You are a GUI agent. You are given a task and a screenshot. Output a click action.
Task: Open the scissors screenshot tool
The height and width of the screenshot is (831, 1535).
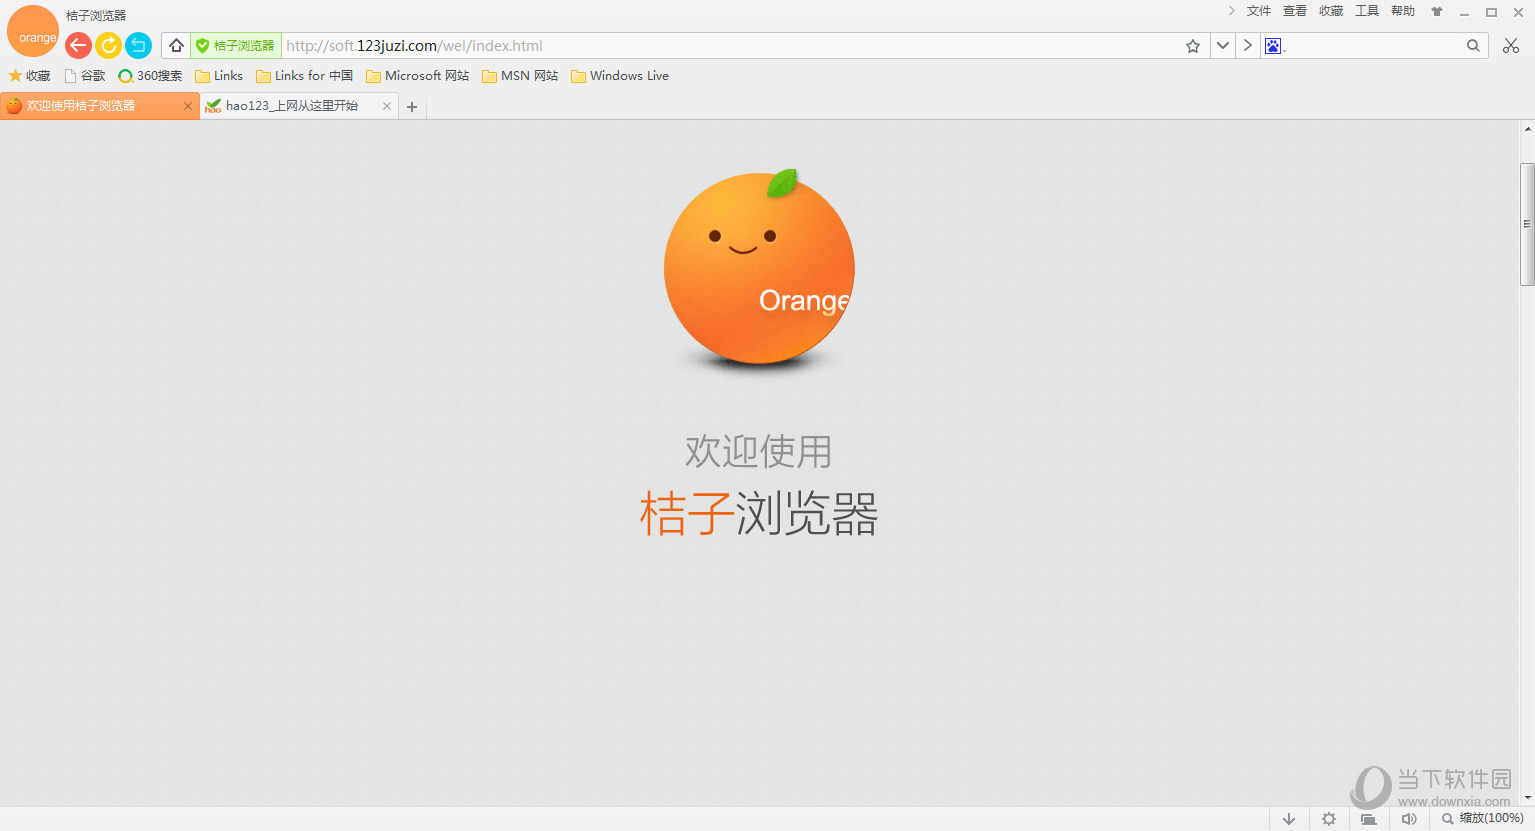[x=1510, y=46]
